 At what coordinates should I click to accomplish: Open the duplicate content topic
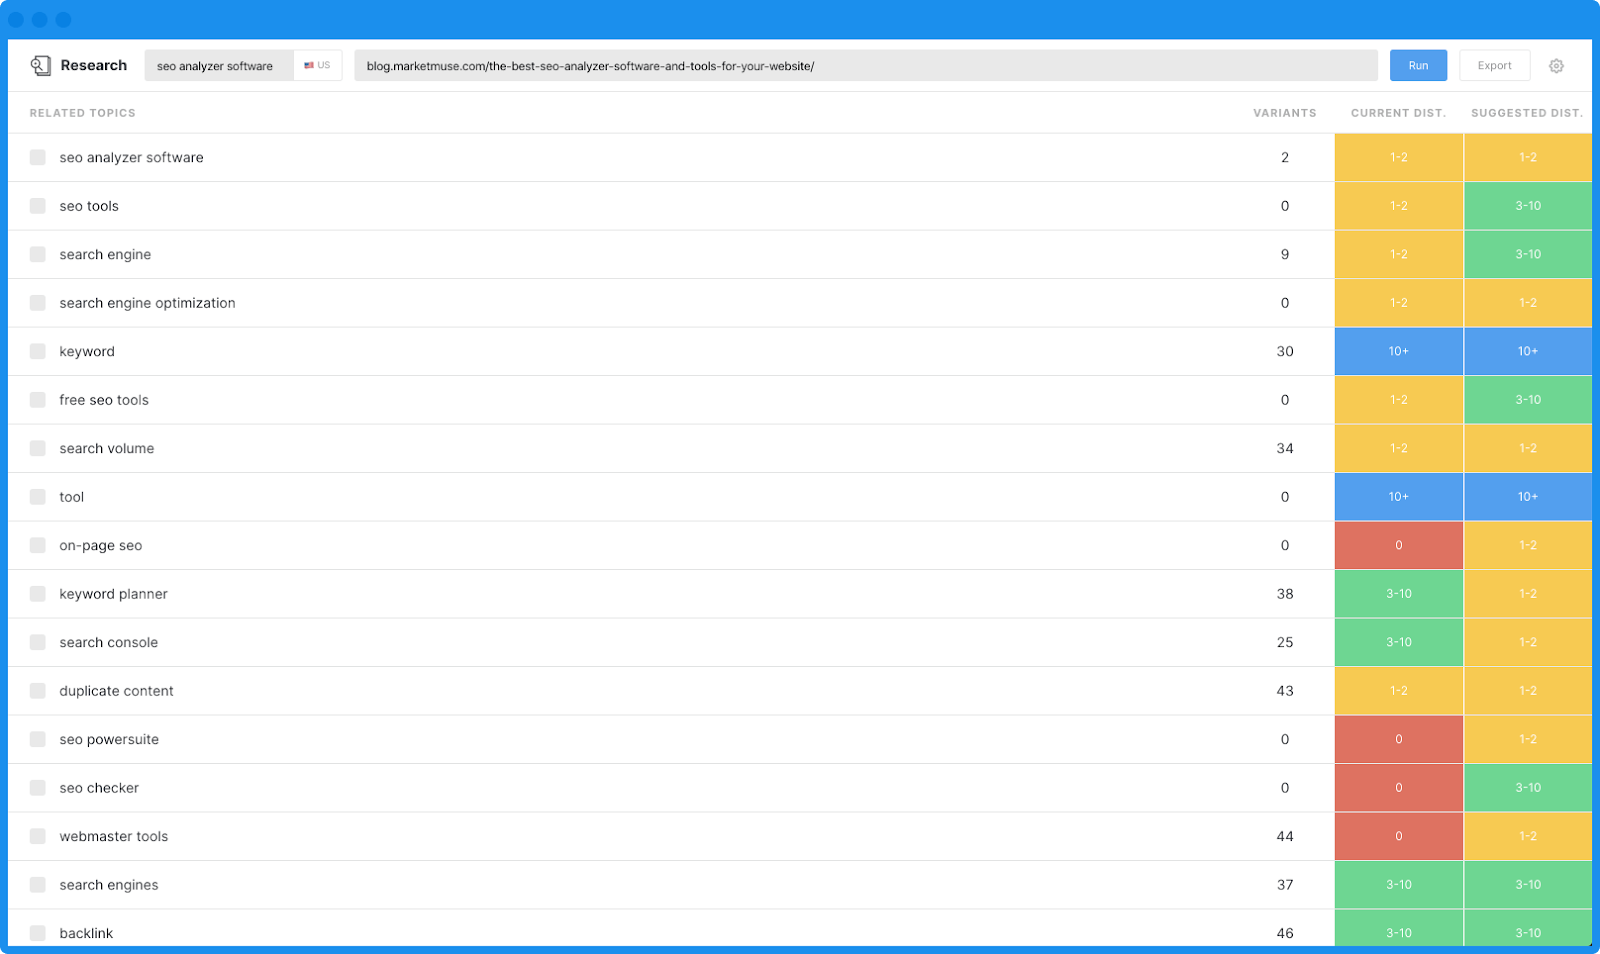(x=116, y=691)
